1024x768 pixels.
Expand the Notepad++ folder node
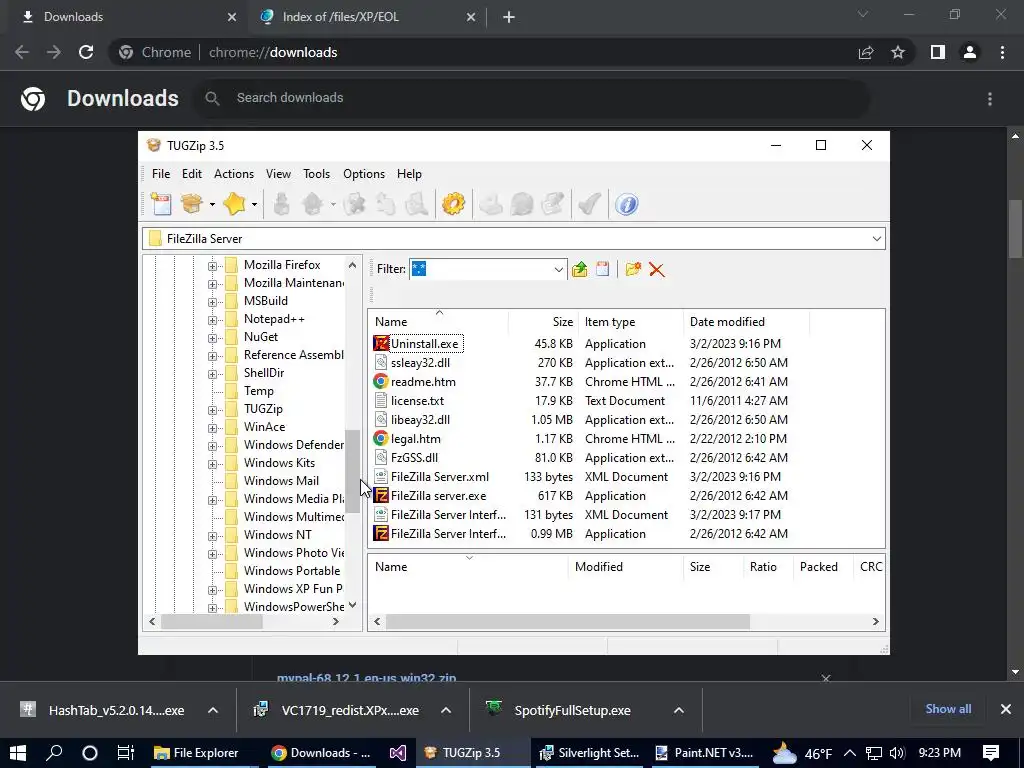(212, 320)
